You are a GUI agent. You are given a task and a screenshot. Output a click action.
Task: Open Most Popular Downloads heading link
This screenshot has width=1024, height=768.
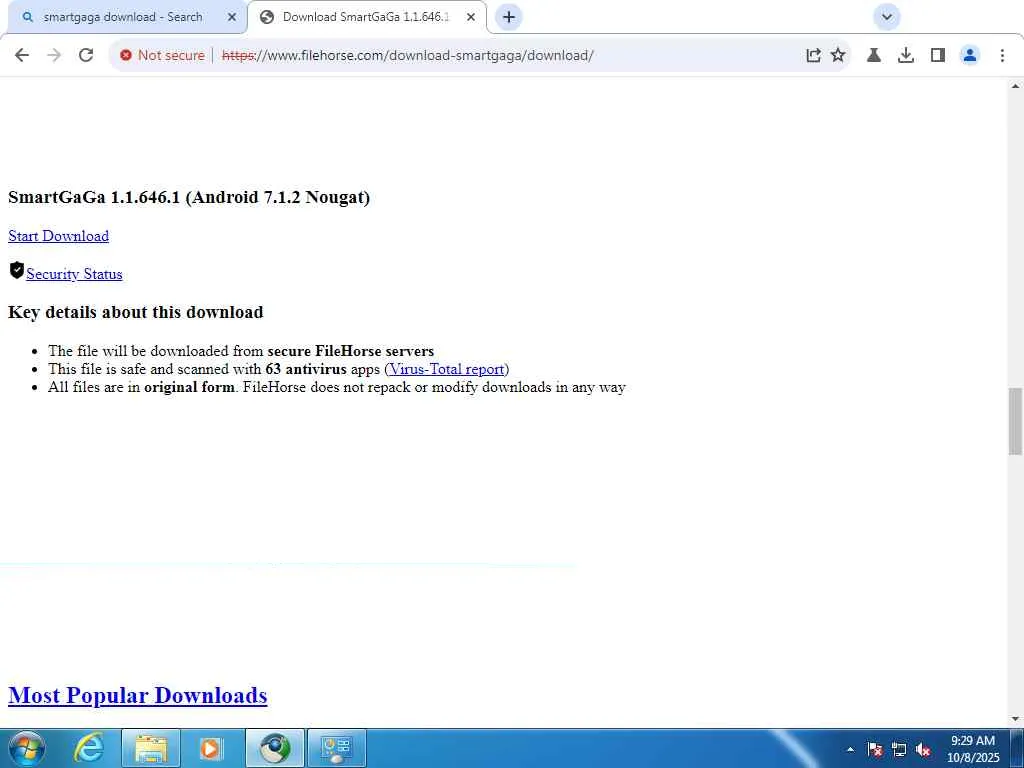(x=138, y=696)
